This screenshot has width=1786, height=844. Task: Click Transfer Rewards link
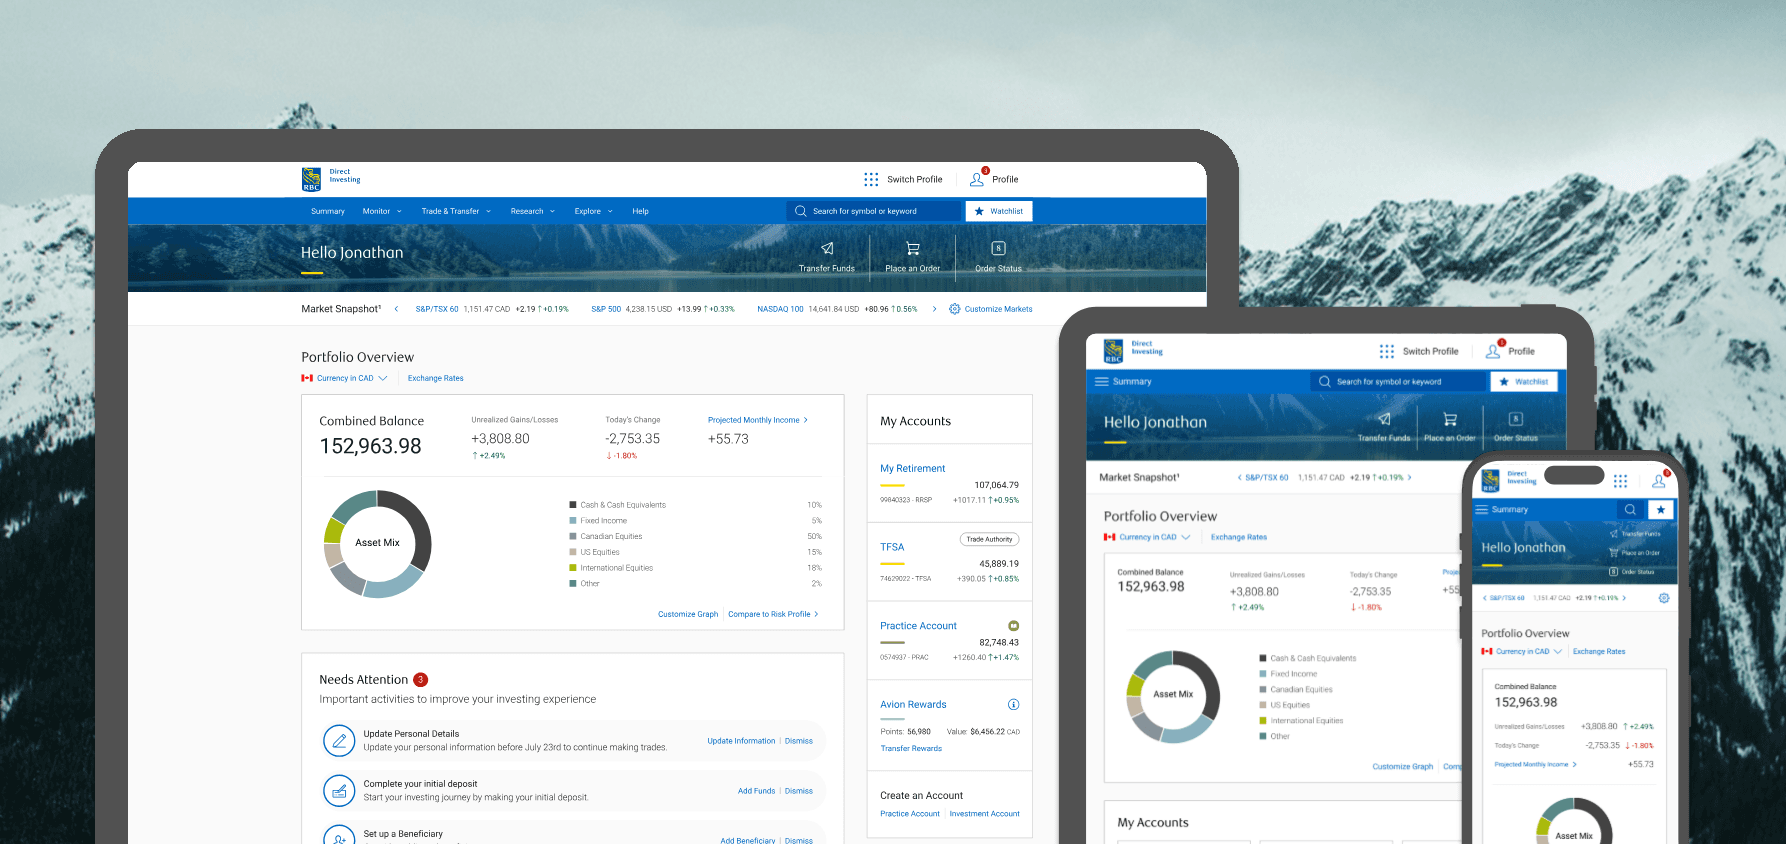pyautogui.click(x=911, y=748)
